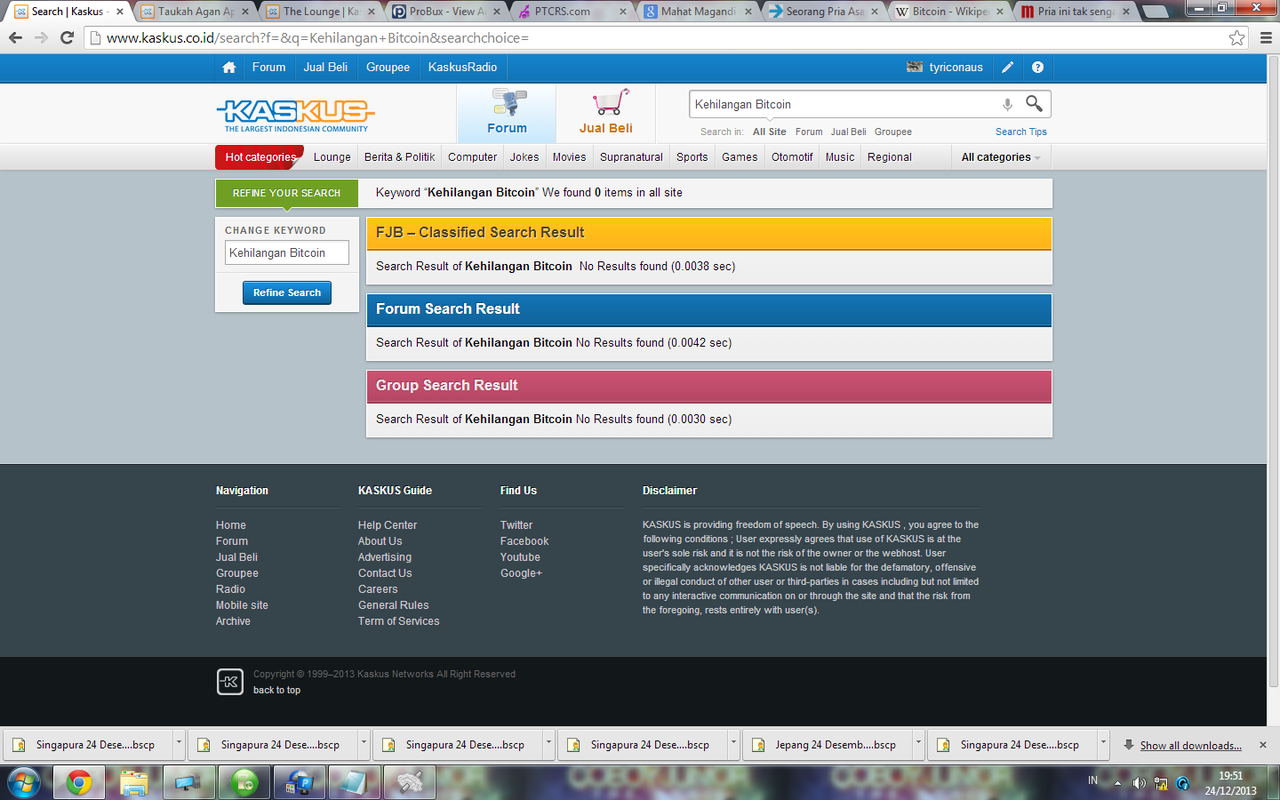The height and width of the screenshot is (800, 1280).
Task: Open the Twitter link under Find Us
Action: [x=516, y=525]
